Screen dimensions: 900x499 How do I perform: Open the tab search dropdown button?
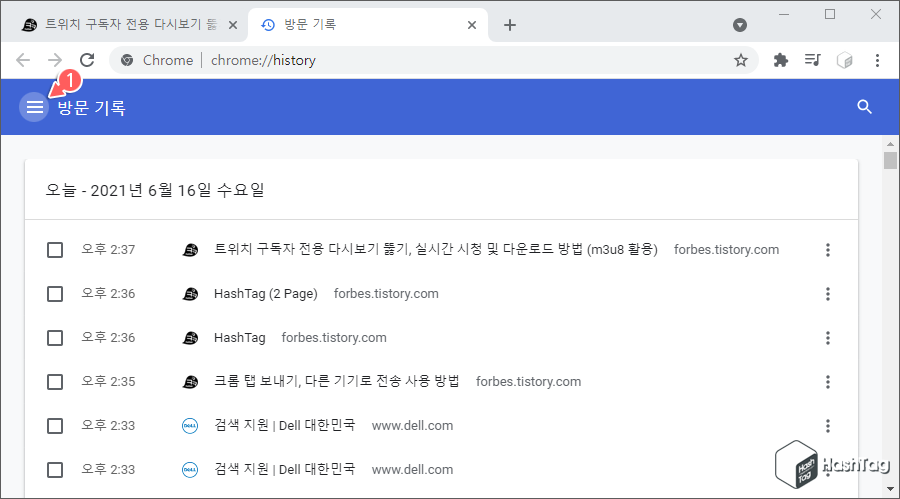(x=740, y=25)
